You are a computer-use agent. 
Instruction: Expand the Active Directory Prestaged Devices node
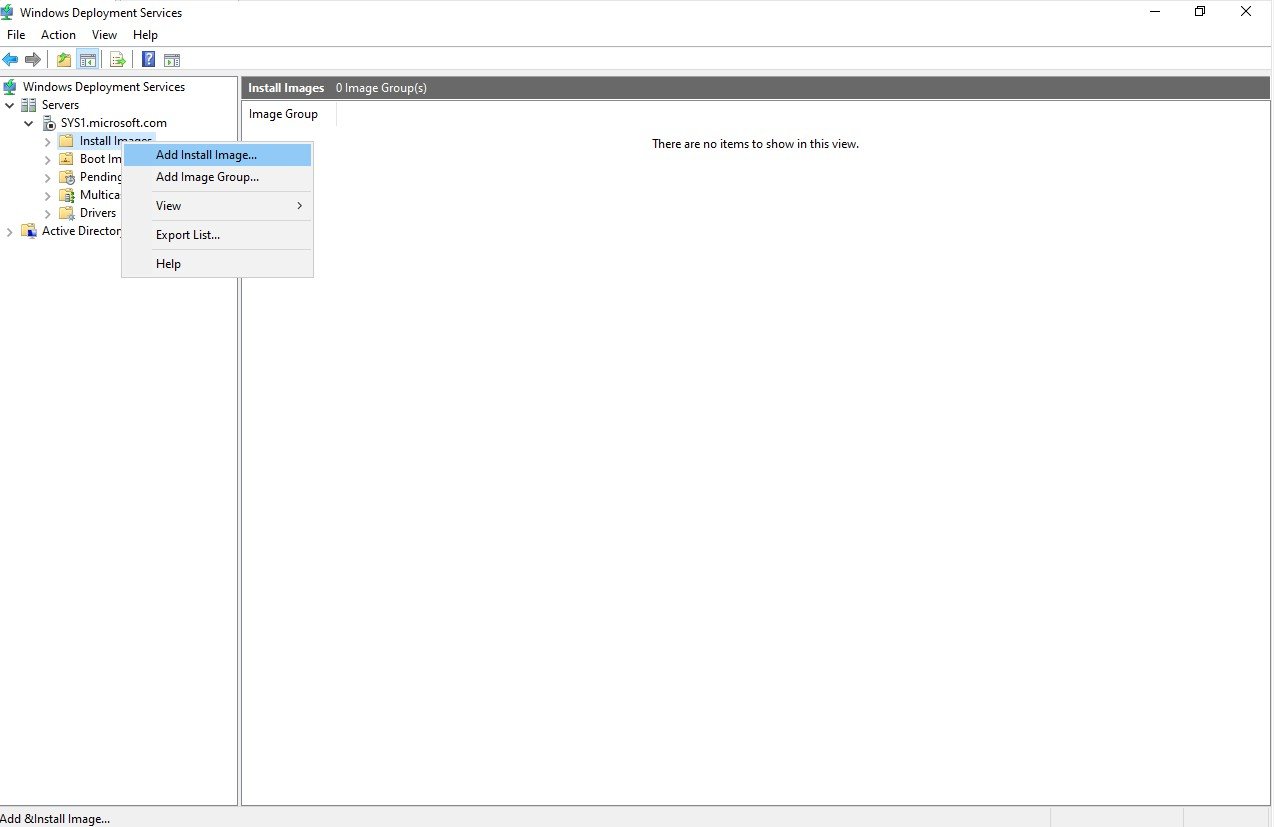10,231
